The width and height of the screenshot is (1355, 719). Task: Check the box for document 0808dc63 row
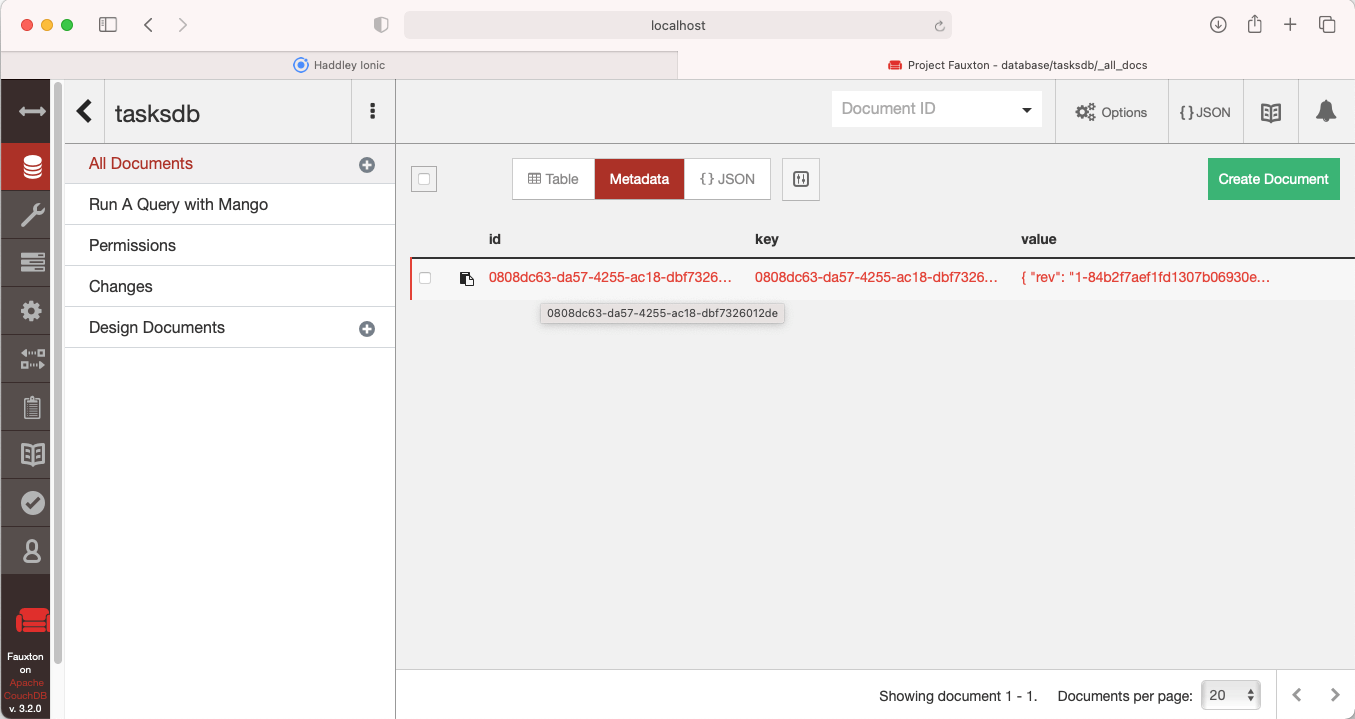(x=425, y=278)
